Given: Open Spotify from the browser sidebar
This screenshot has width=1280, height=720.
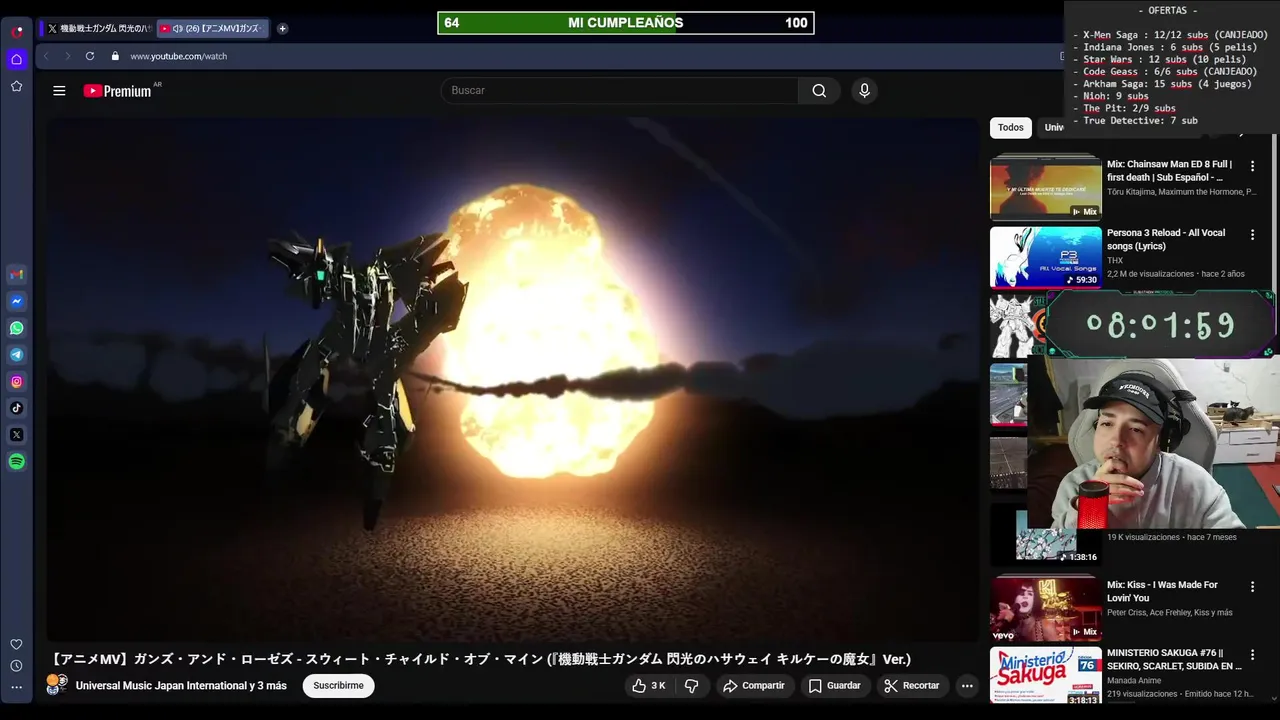Looking at the screenshot, I should (17, 461).
